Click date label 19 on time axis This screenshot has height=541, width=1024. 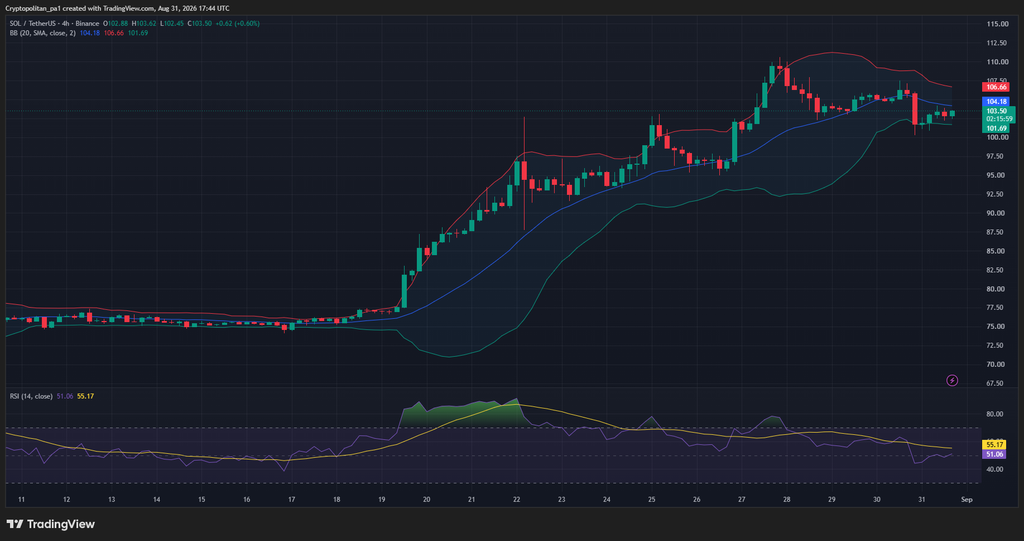coord(381,499)
